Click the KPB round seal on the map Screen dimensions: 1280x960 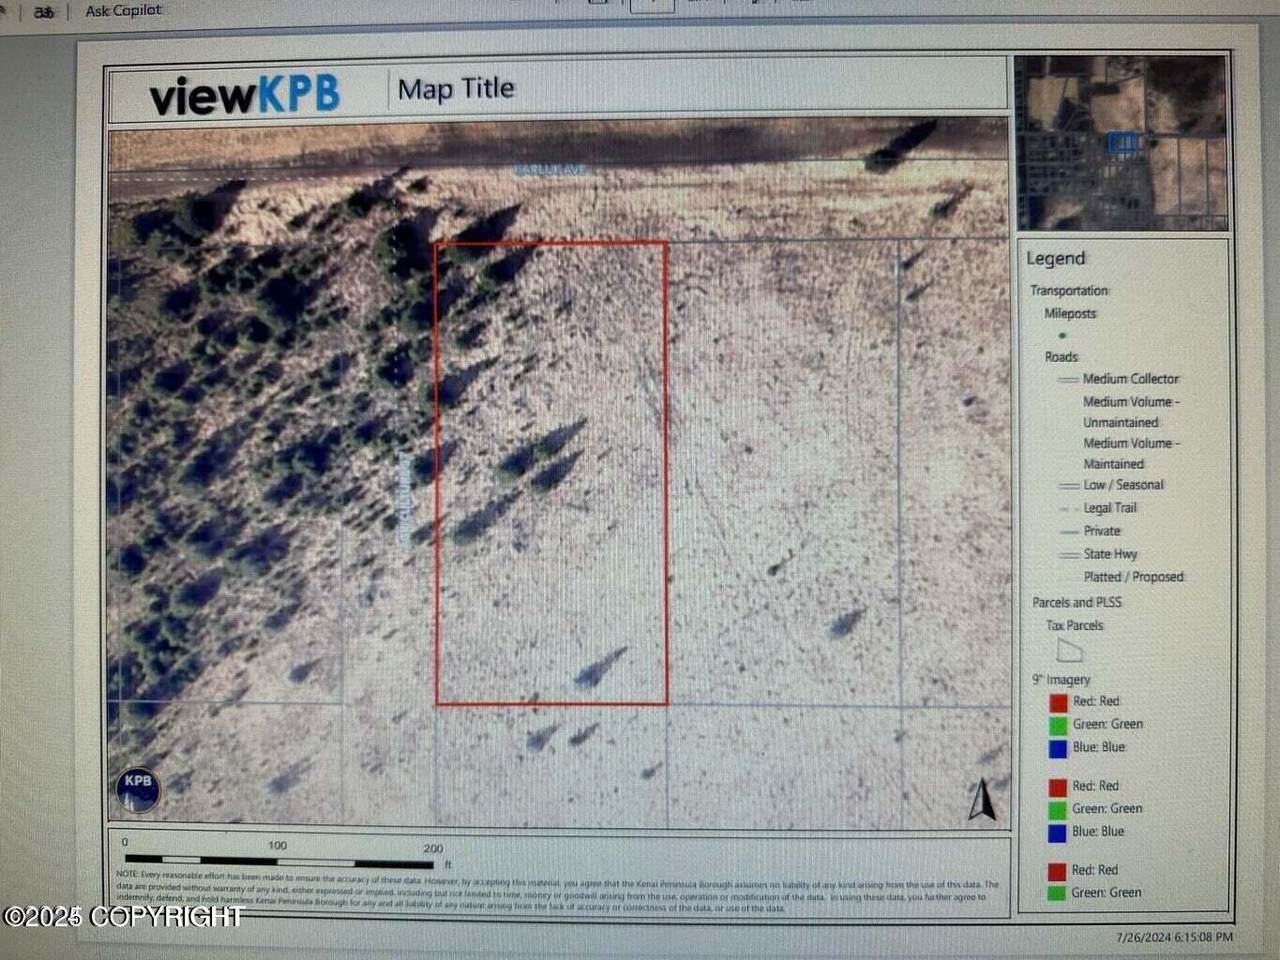[138, 788]
